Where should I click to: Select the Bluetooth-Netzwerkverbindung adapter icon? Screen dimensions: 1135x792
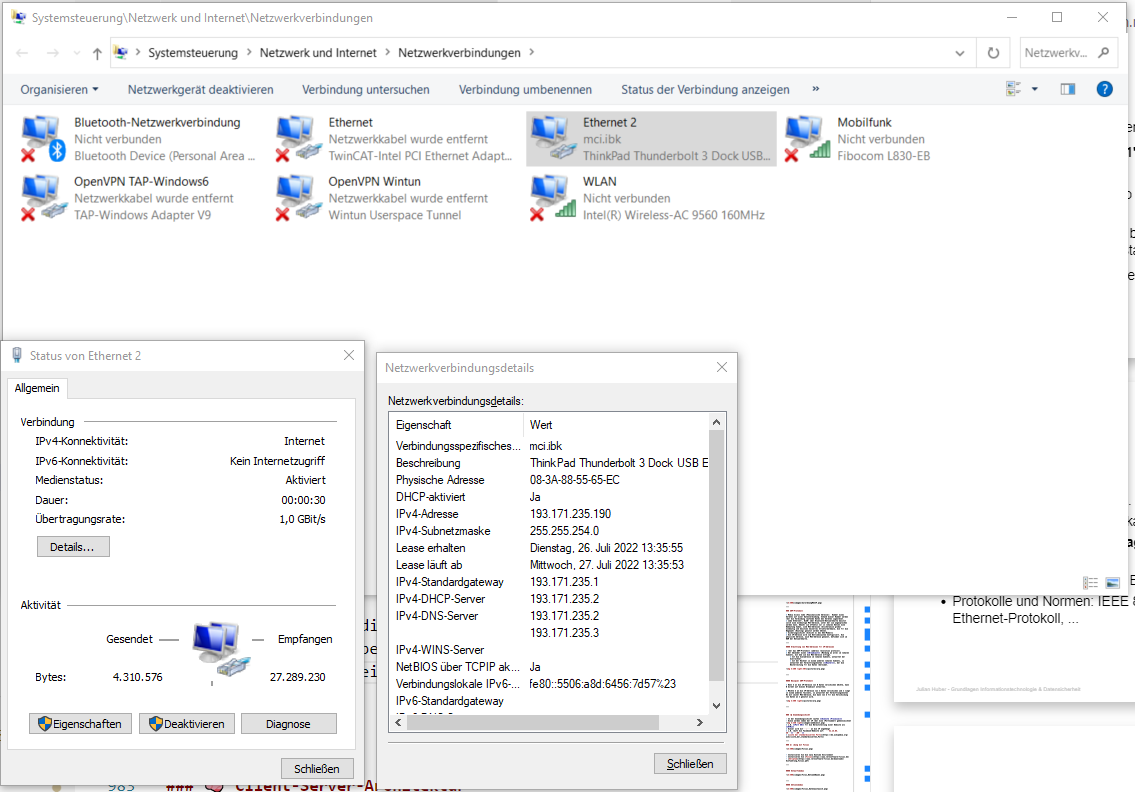[x=42, y=138]
